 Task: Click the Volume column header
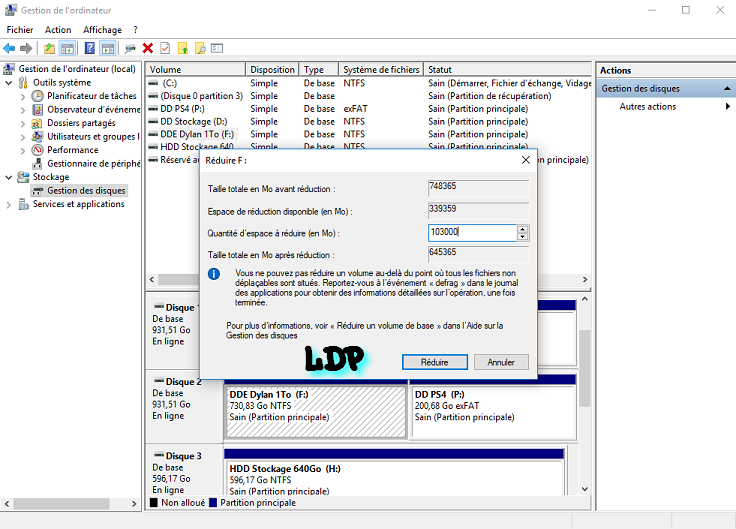[x=196, y=69]
